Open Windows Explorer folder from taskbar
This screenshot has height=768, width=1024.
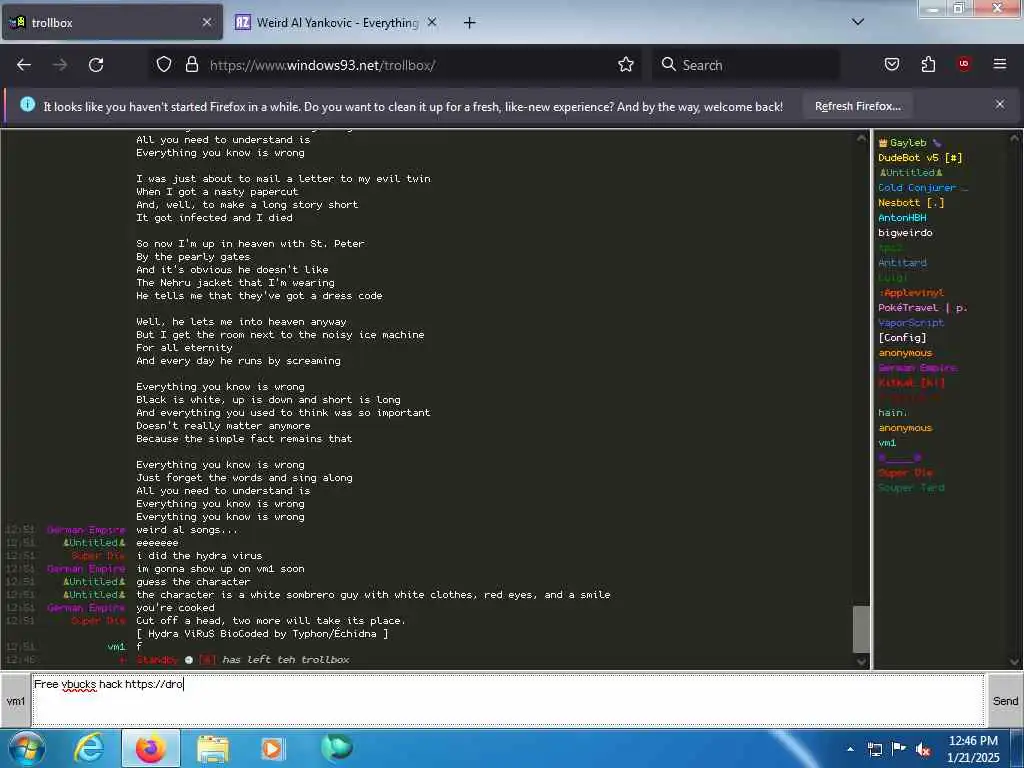212,749
